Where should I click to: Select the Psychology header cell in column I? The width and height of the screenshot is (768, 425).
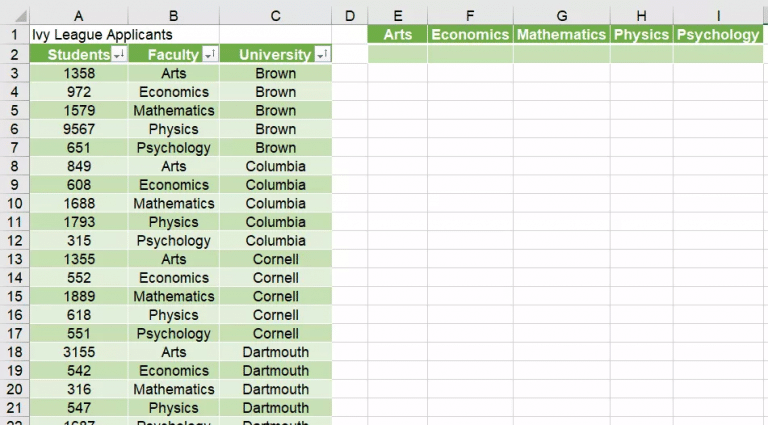click(718, 35)
